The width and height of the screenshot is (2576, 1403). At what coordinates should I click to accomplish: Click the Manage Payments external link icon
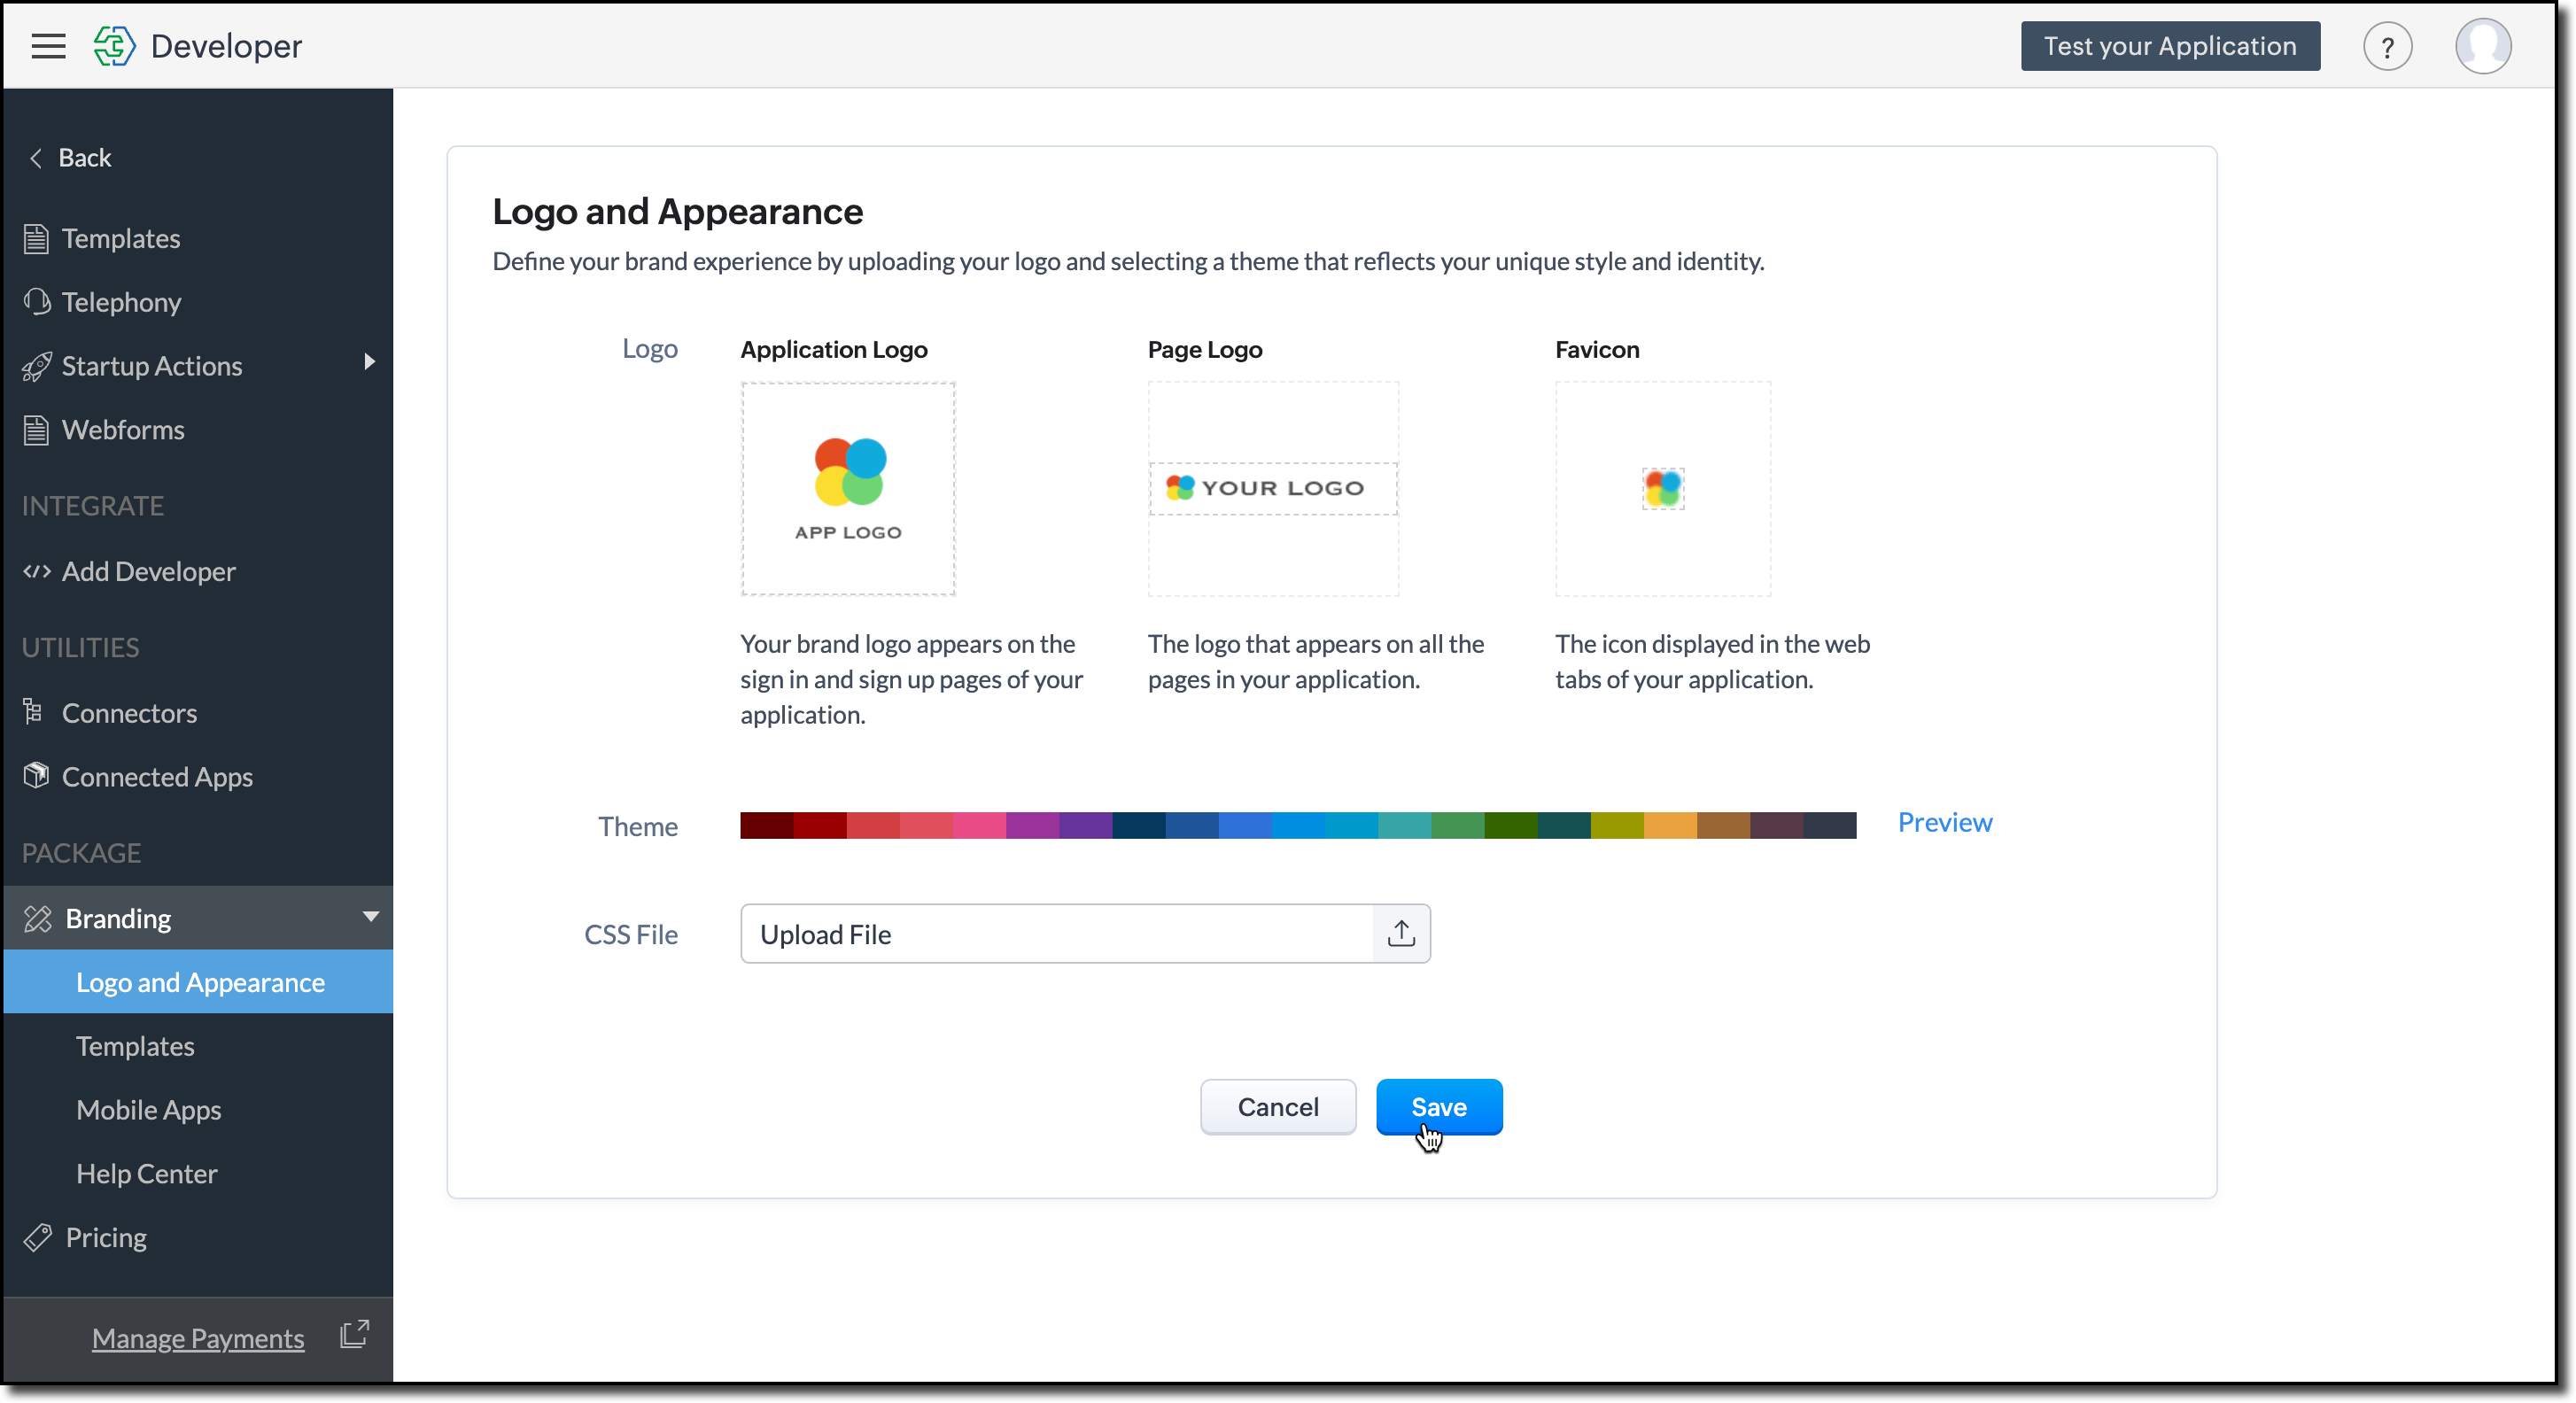(x=354, y=1334)
